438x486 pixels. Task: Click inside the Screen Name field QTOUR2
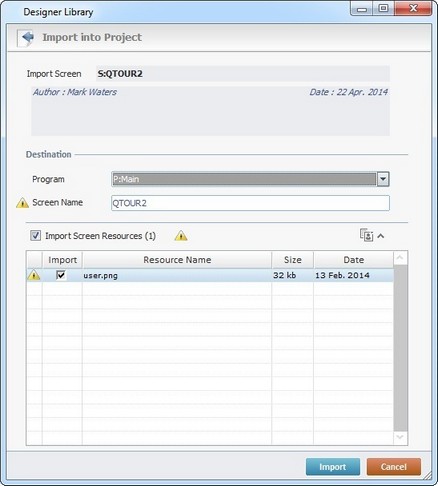250,203
